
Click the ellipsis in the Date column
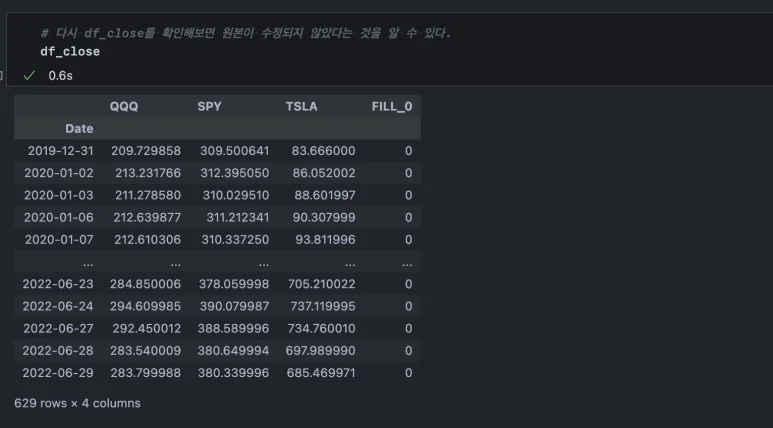[87, 262]
